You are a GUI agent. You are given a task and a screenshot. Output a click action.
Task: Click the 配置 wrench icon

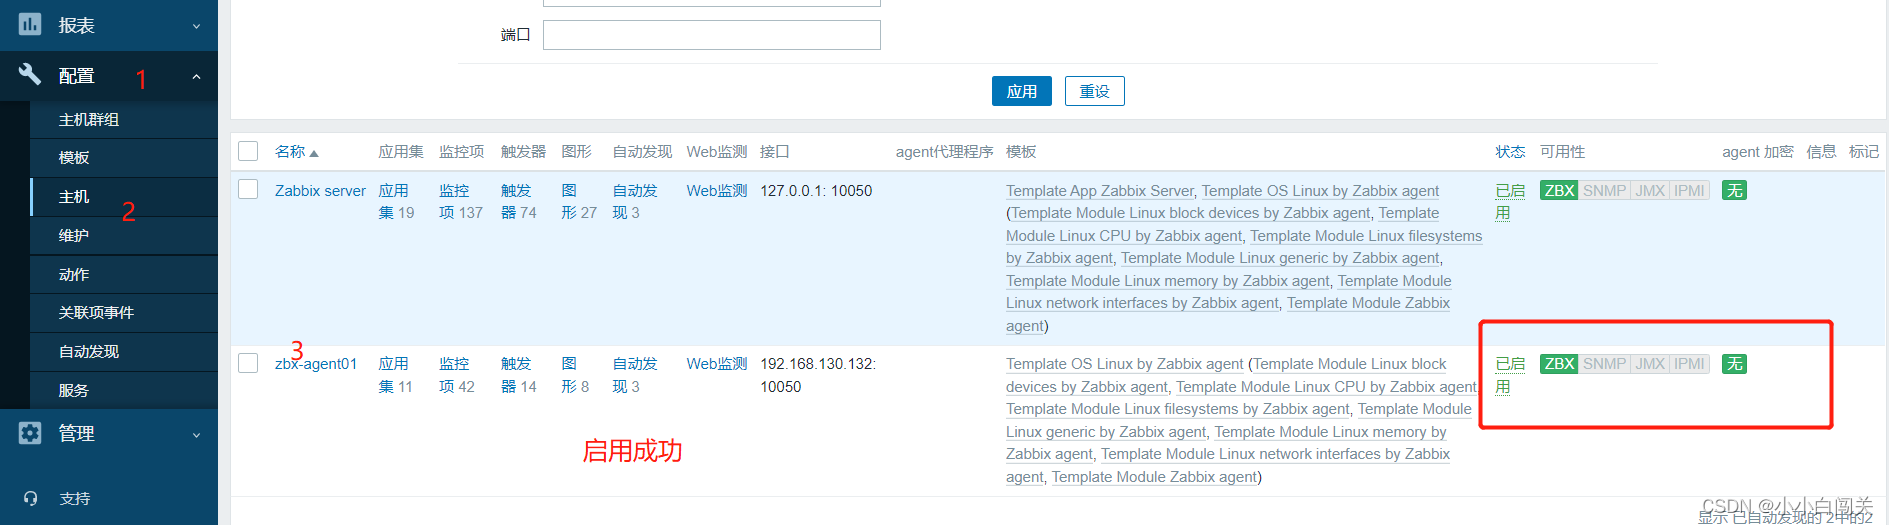pyautogui.click(x=30, y=74)
